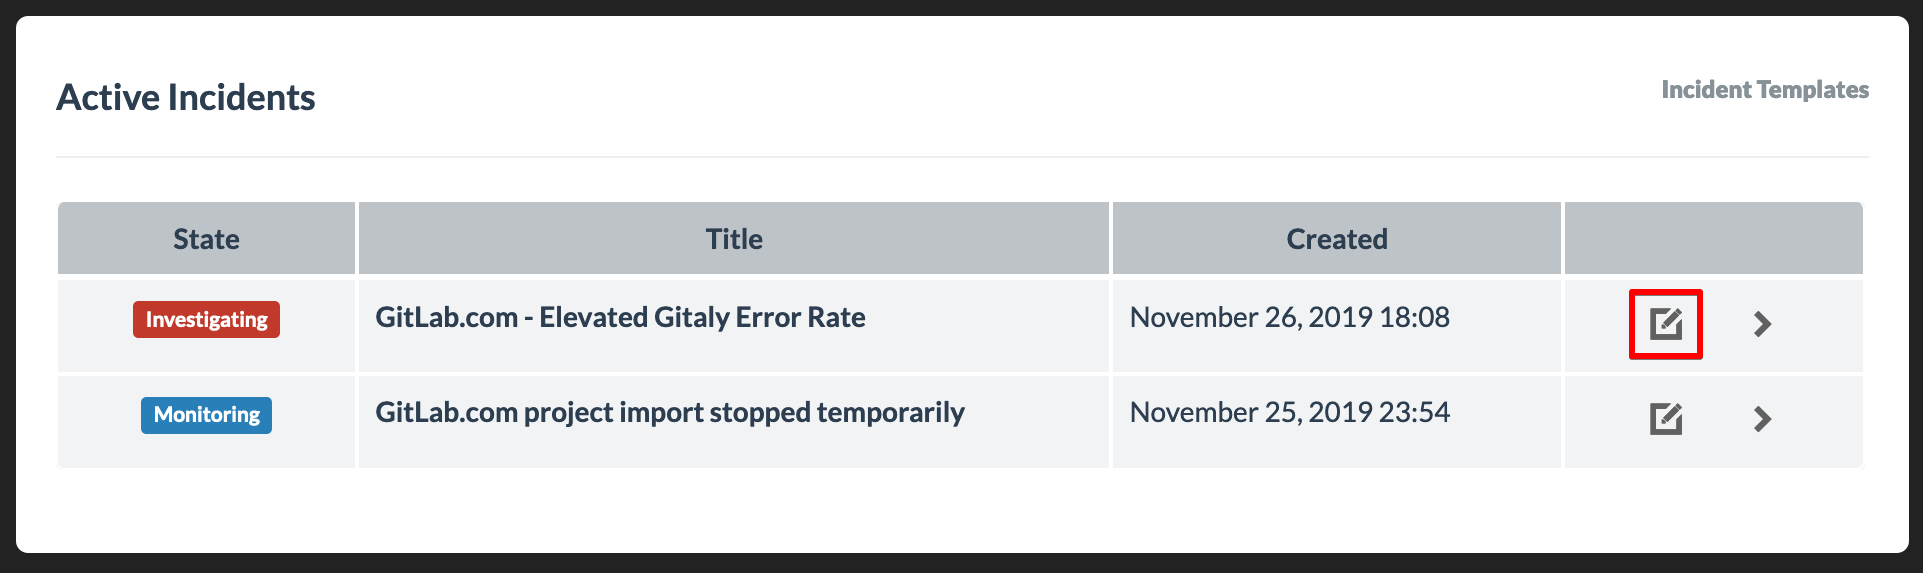Sort by the Title column header

(734, 239)
